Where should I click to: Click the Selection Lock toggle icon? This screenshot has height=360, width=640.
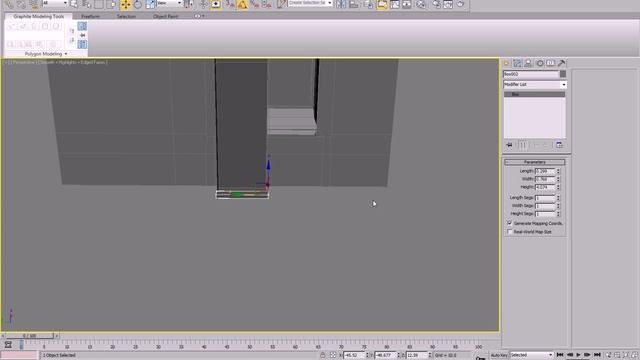coord(322,355)
